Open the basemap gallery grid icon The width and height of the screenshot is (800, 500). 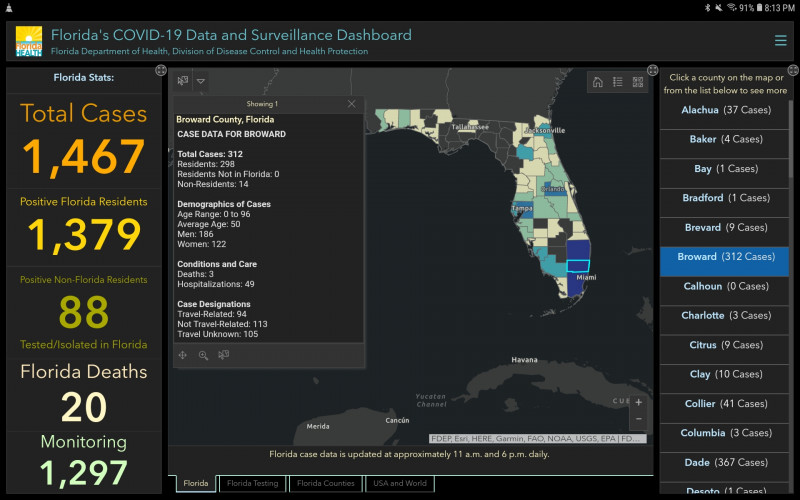(x=637, y=82)
